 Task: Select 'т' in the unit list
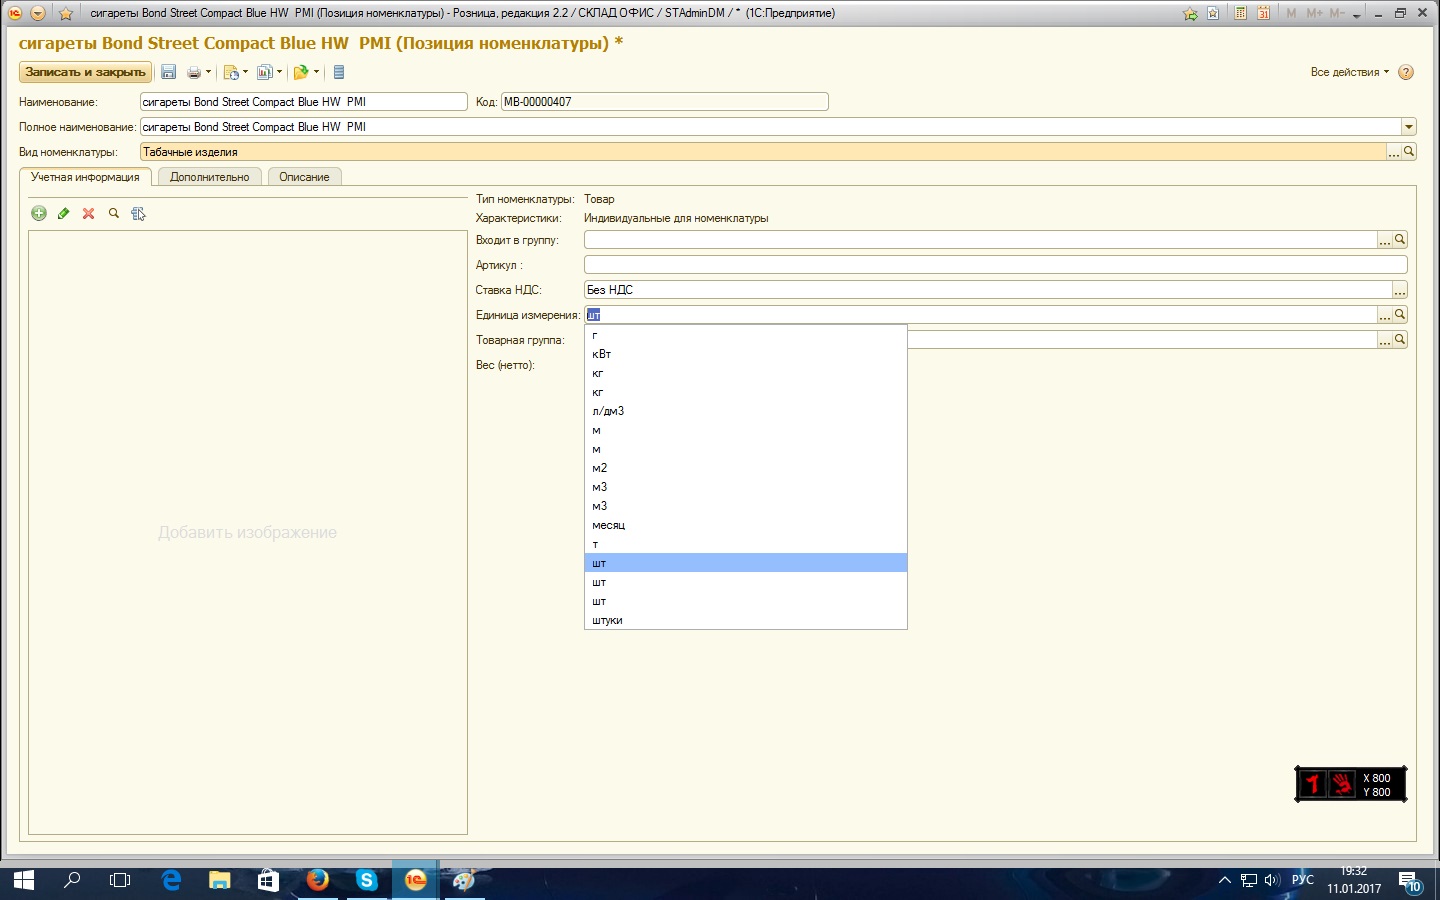coord(745,544)
